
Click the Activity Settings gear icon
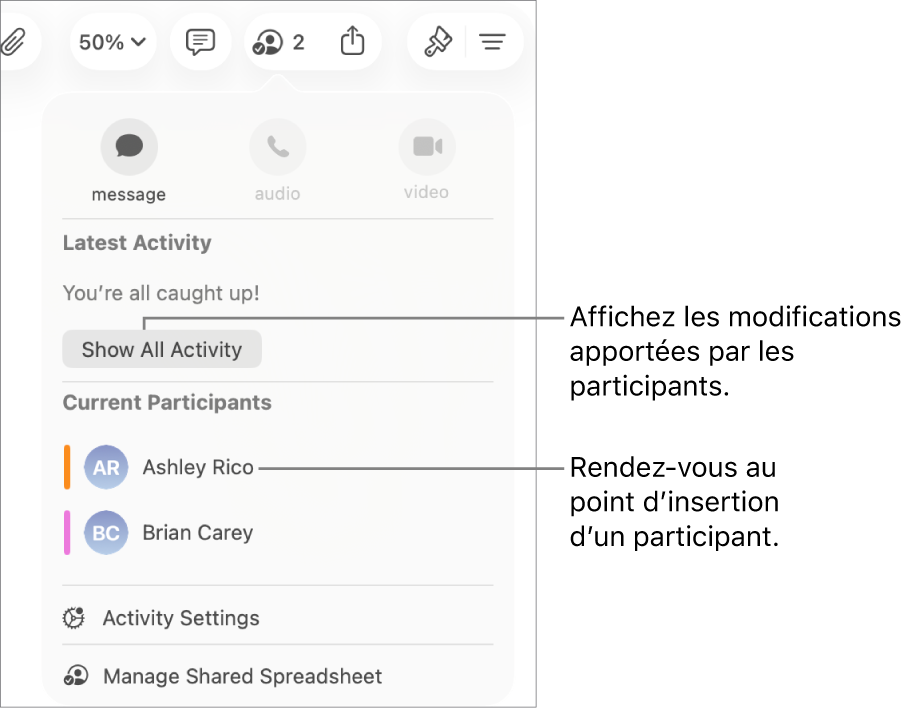point(73,618)
